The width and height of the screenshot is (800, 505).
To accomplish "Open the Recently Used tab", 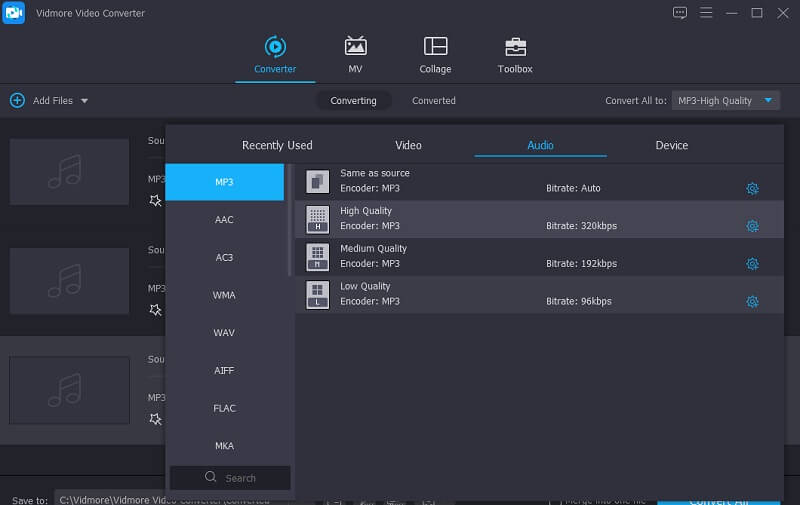I will pyautogui.click(x=277, y=145).
